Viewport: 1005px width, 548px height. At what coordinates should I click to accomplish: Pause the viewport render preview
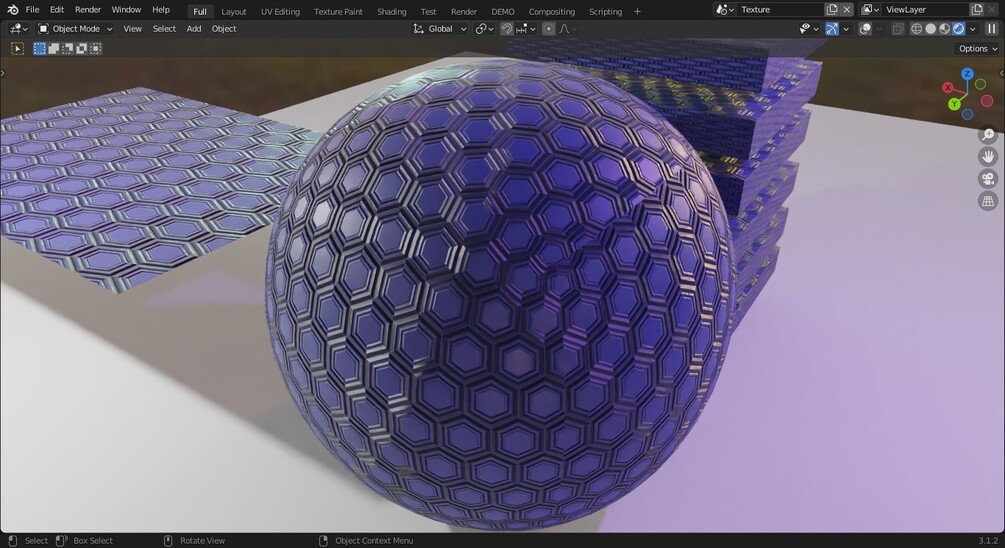click(x=992, y=29)
